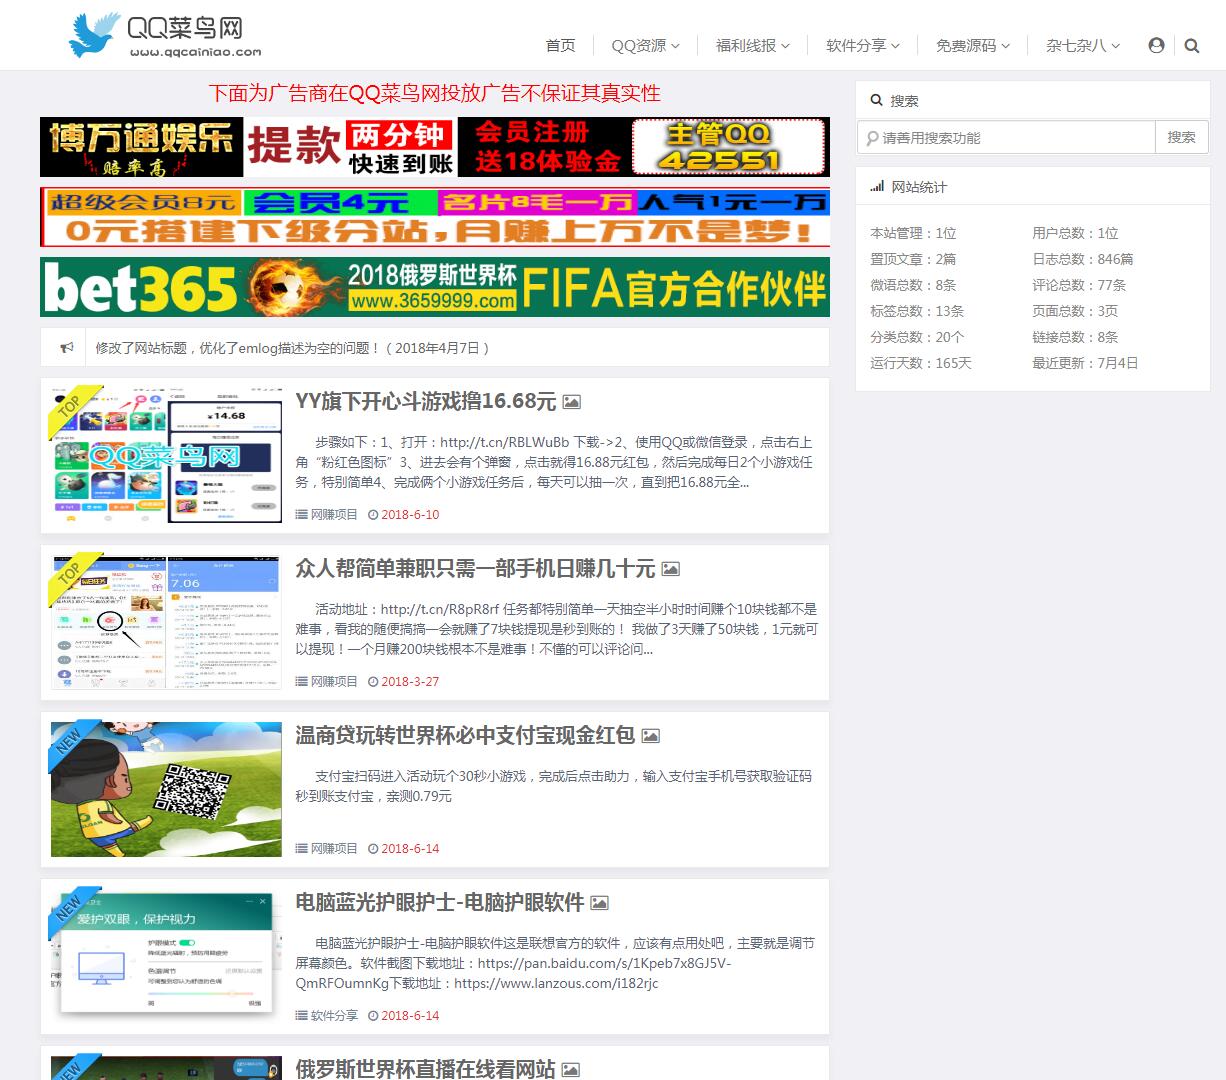Expand the 杂七杂八 dropdown menu
This screenshot has height=1080, width=1226.
pos(1082,46)
